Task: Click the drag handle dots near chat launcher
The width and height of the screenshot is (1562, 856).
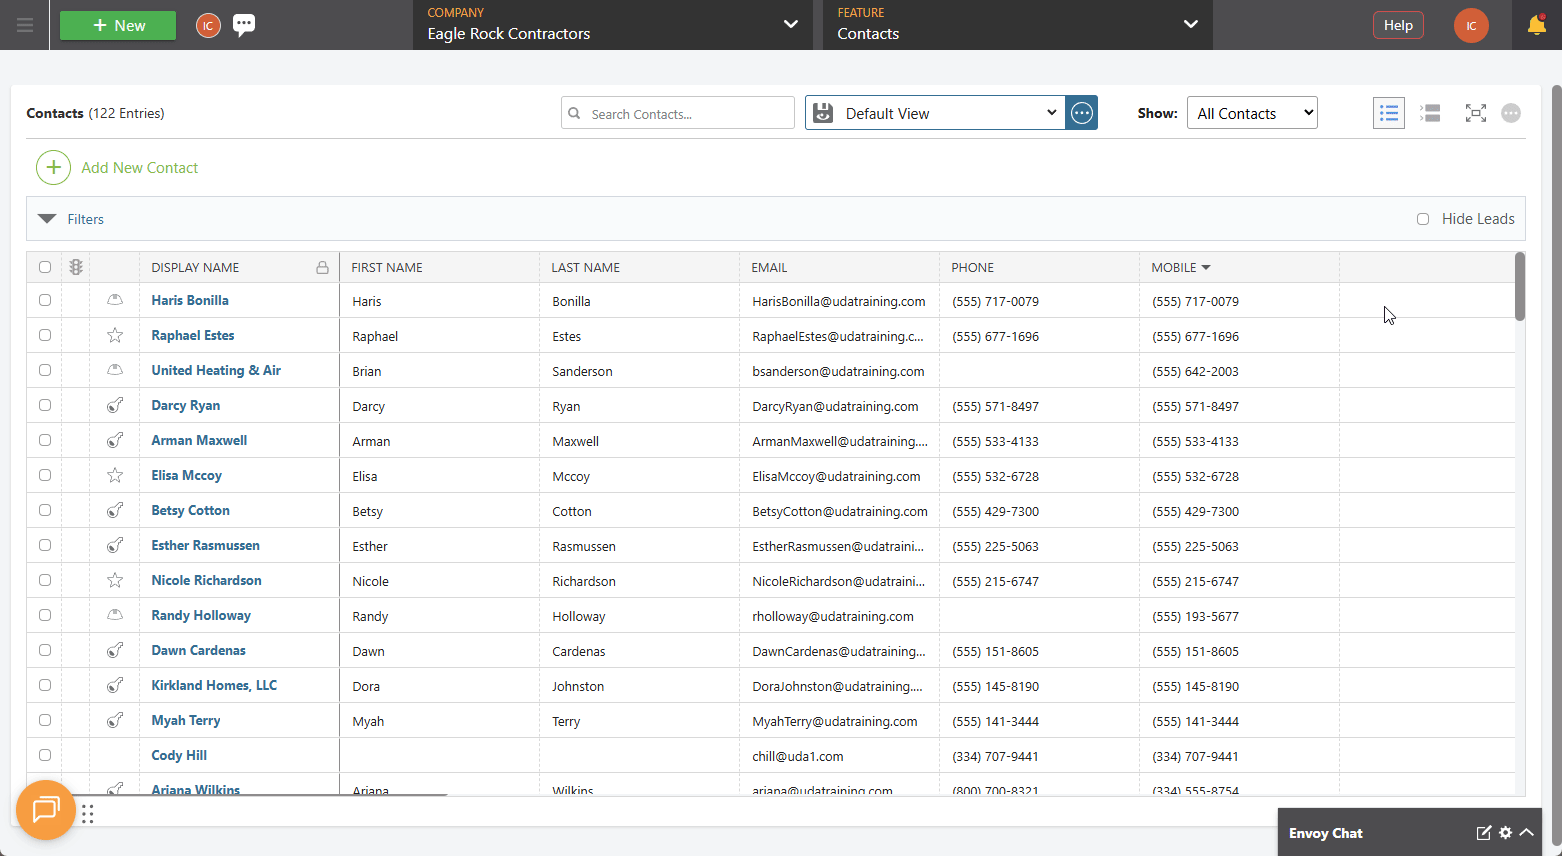Action: coord(88,814)
